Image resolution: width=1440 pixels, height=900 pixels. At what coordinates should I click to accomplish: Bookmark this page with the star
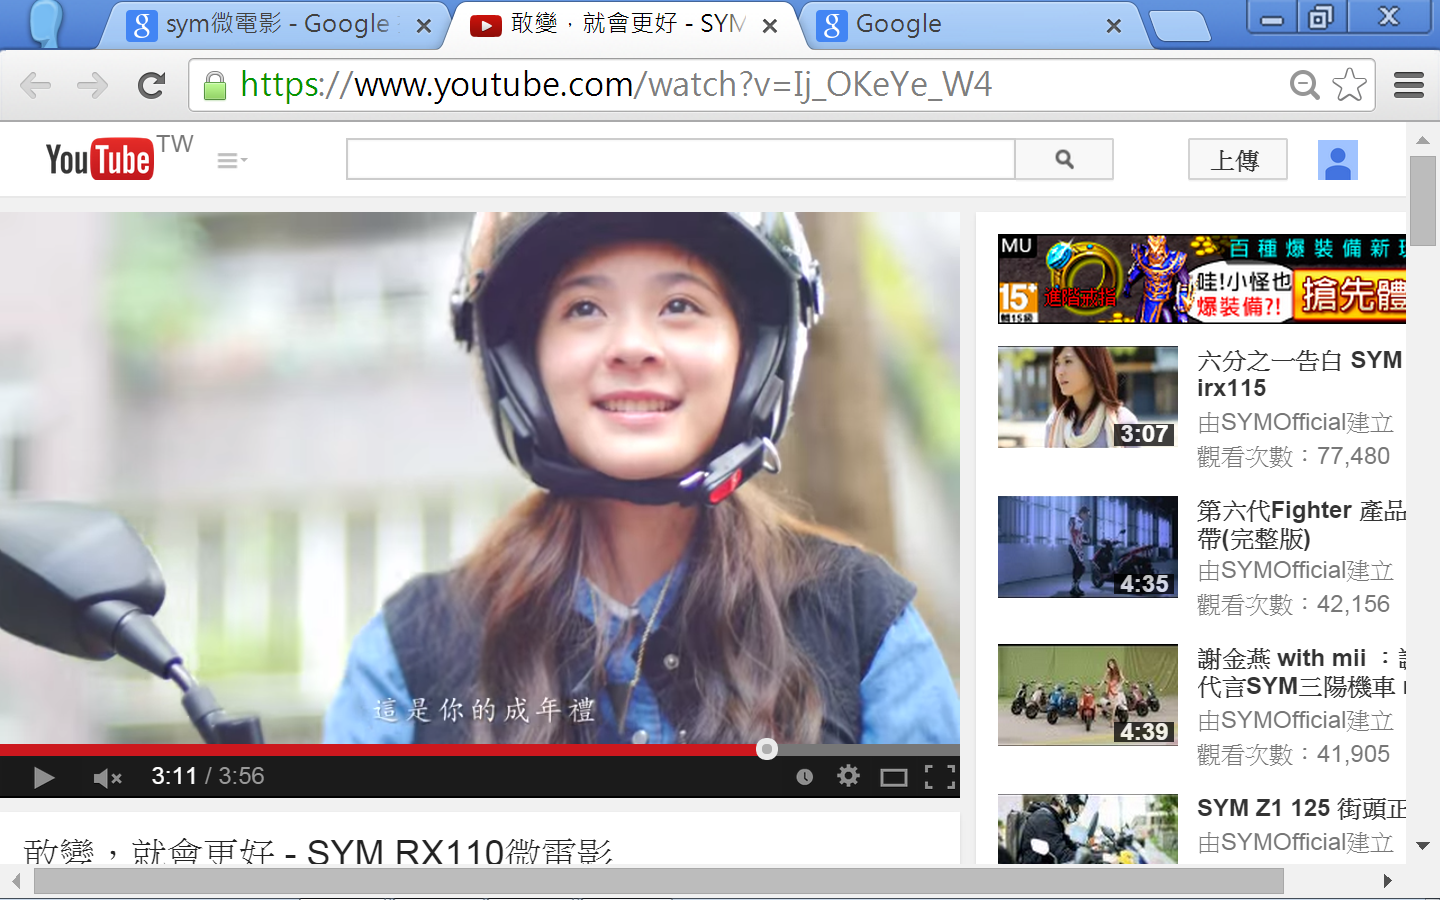[1349, 85]
